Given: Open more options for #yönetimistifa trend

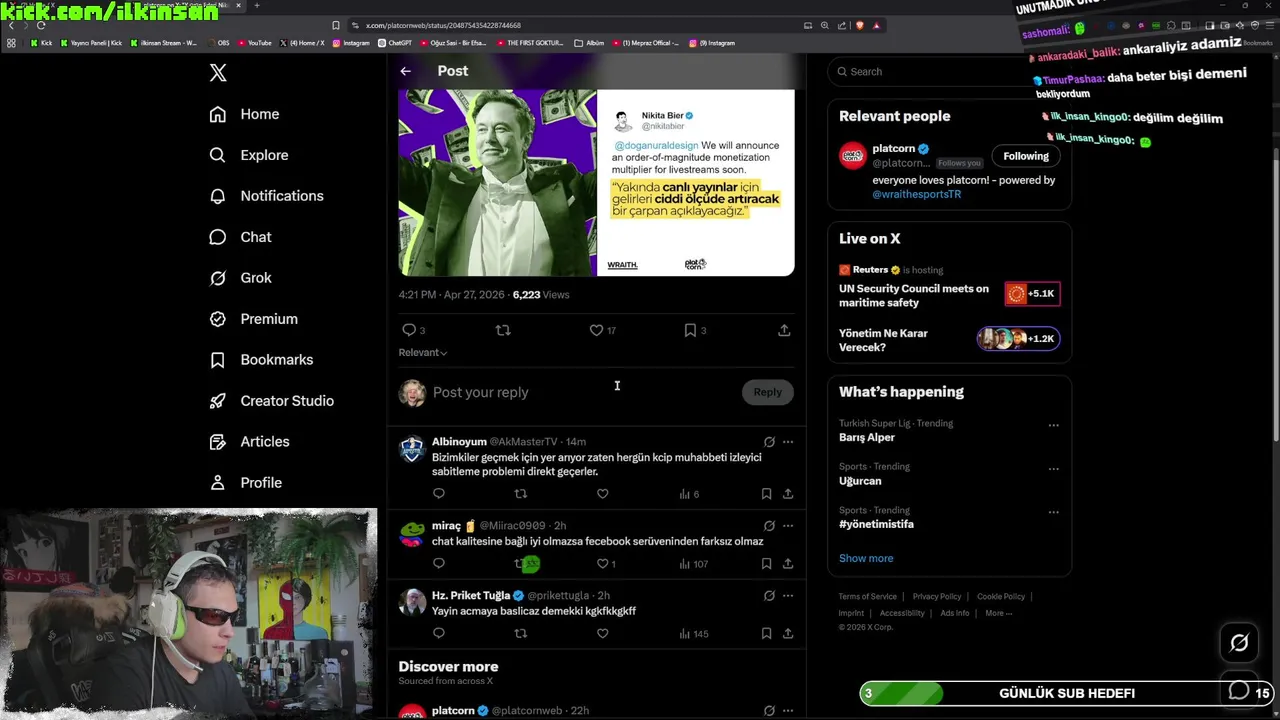Looking at the screenshot, I should pos(1053,513).
